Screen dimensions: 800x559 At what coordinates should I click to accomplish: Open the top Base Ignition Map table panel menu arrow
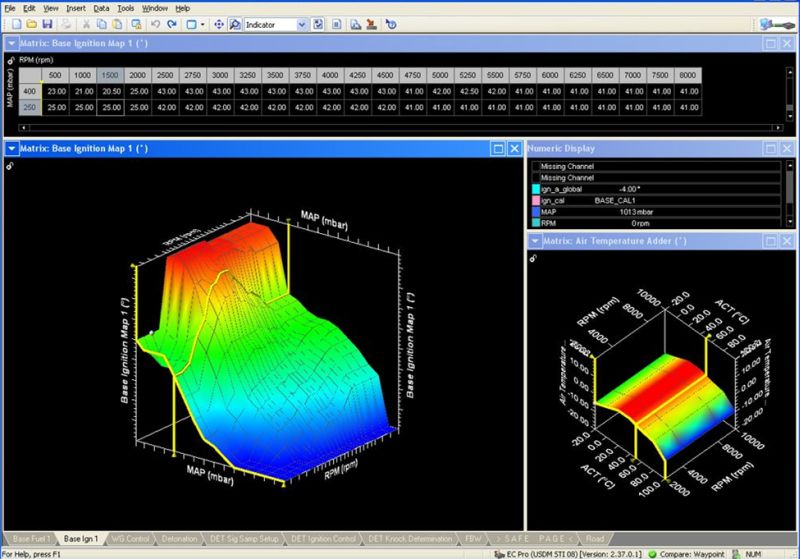click(x=11, y=43)
